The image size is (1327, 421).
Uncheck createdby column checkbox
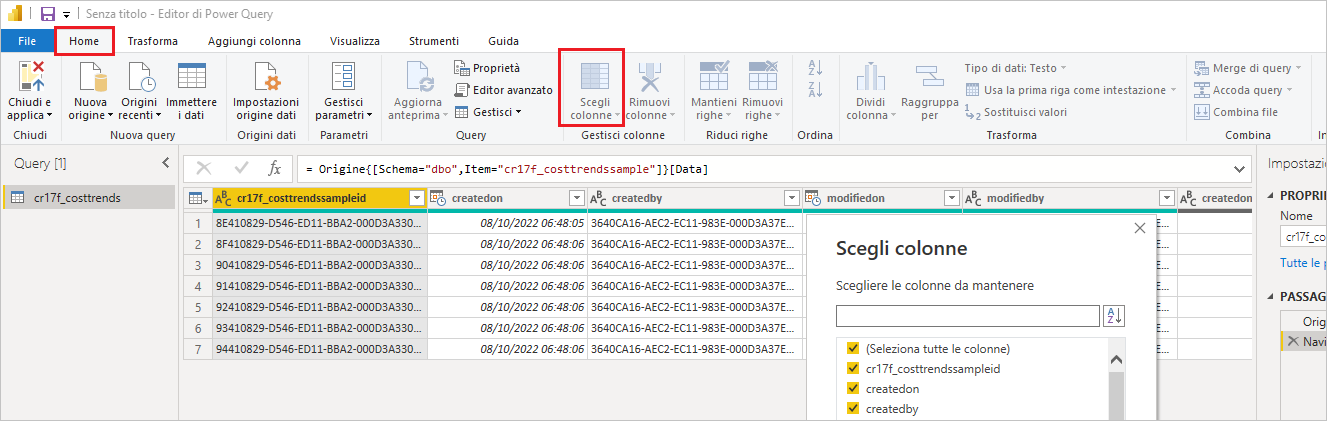[853, 409]
